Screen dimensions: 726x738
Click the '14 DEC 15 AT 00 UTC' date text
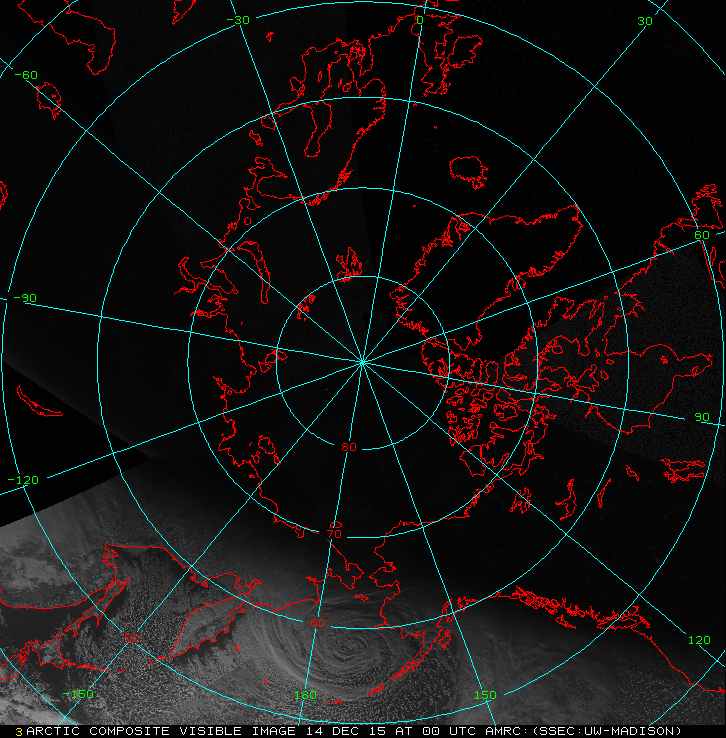391,731
